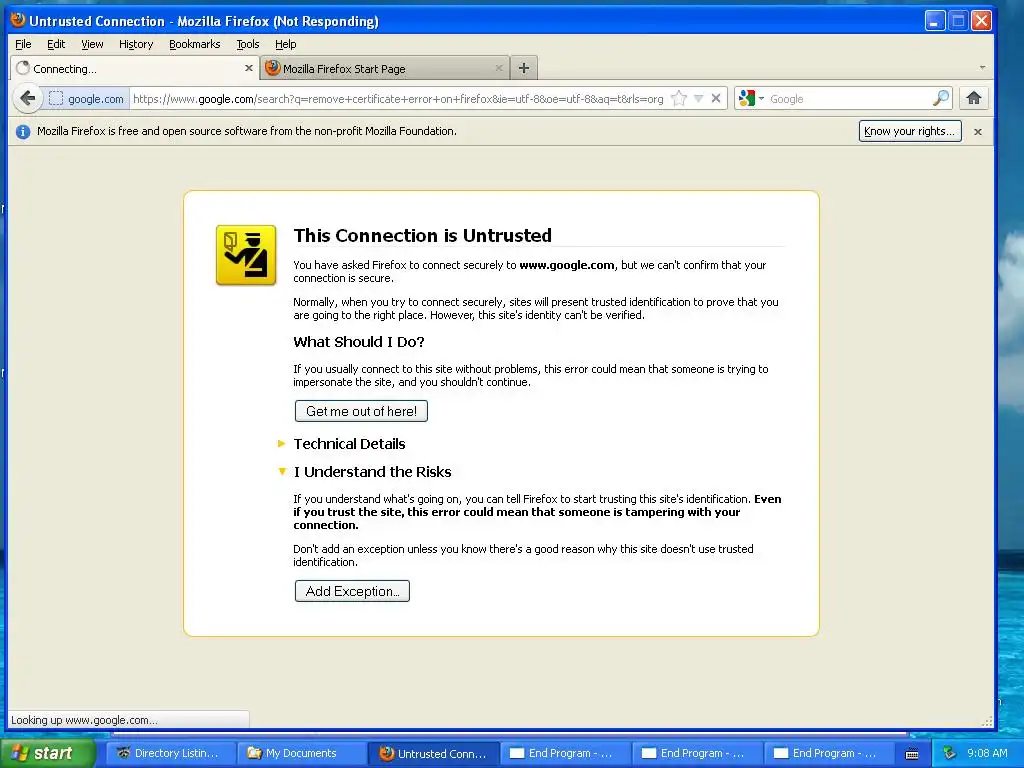1024x768 pixels.
Task: Open the list all tabs dropdown
Action: [x=982, y=68]
